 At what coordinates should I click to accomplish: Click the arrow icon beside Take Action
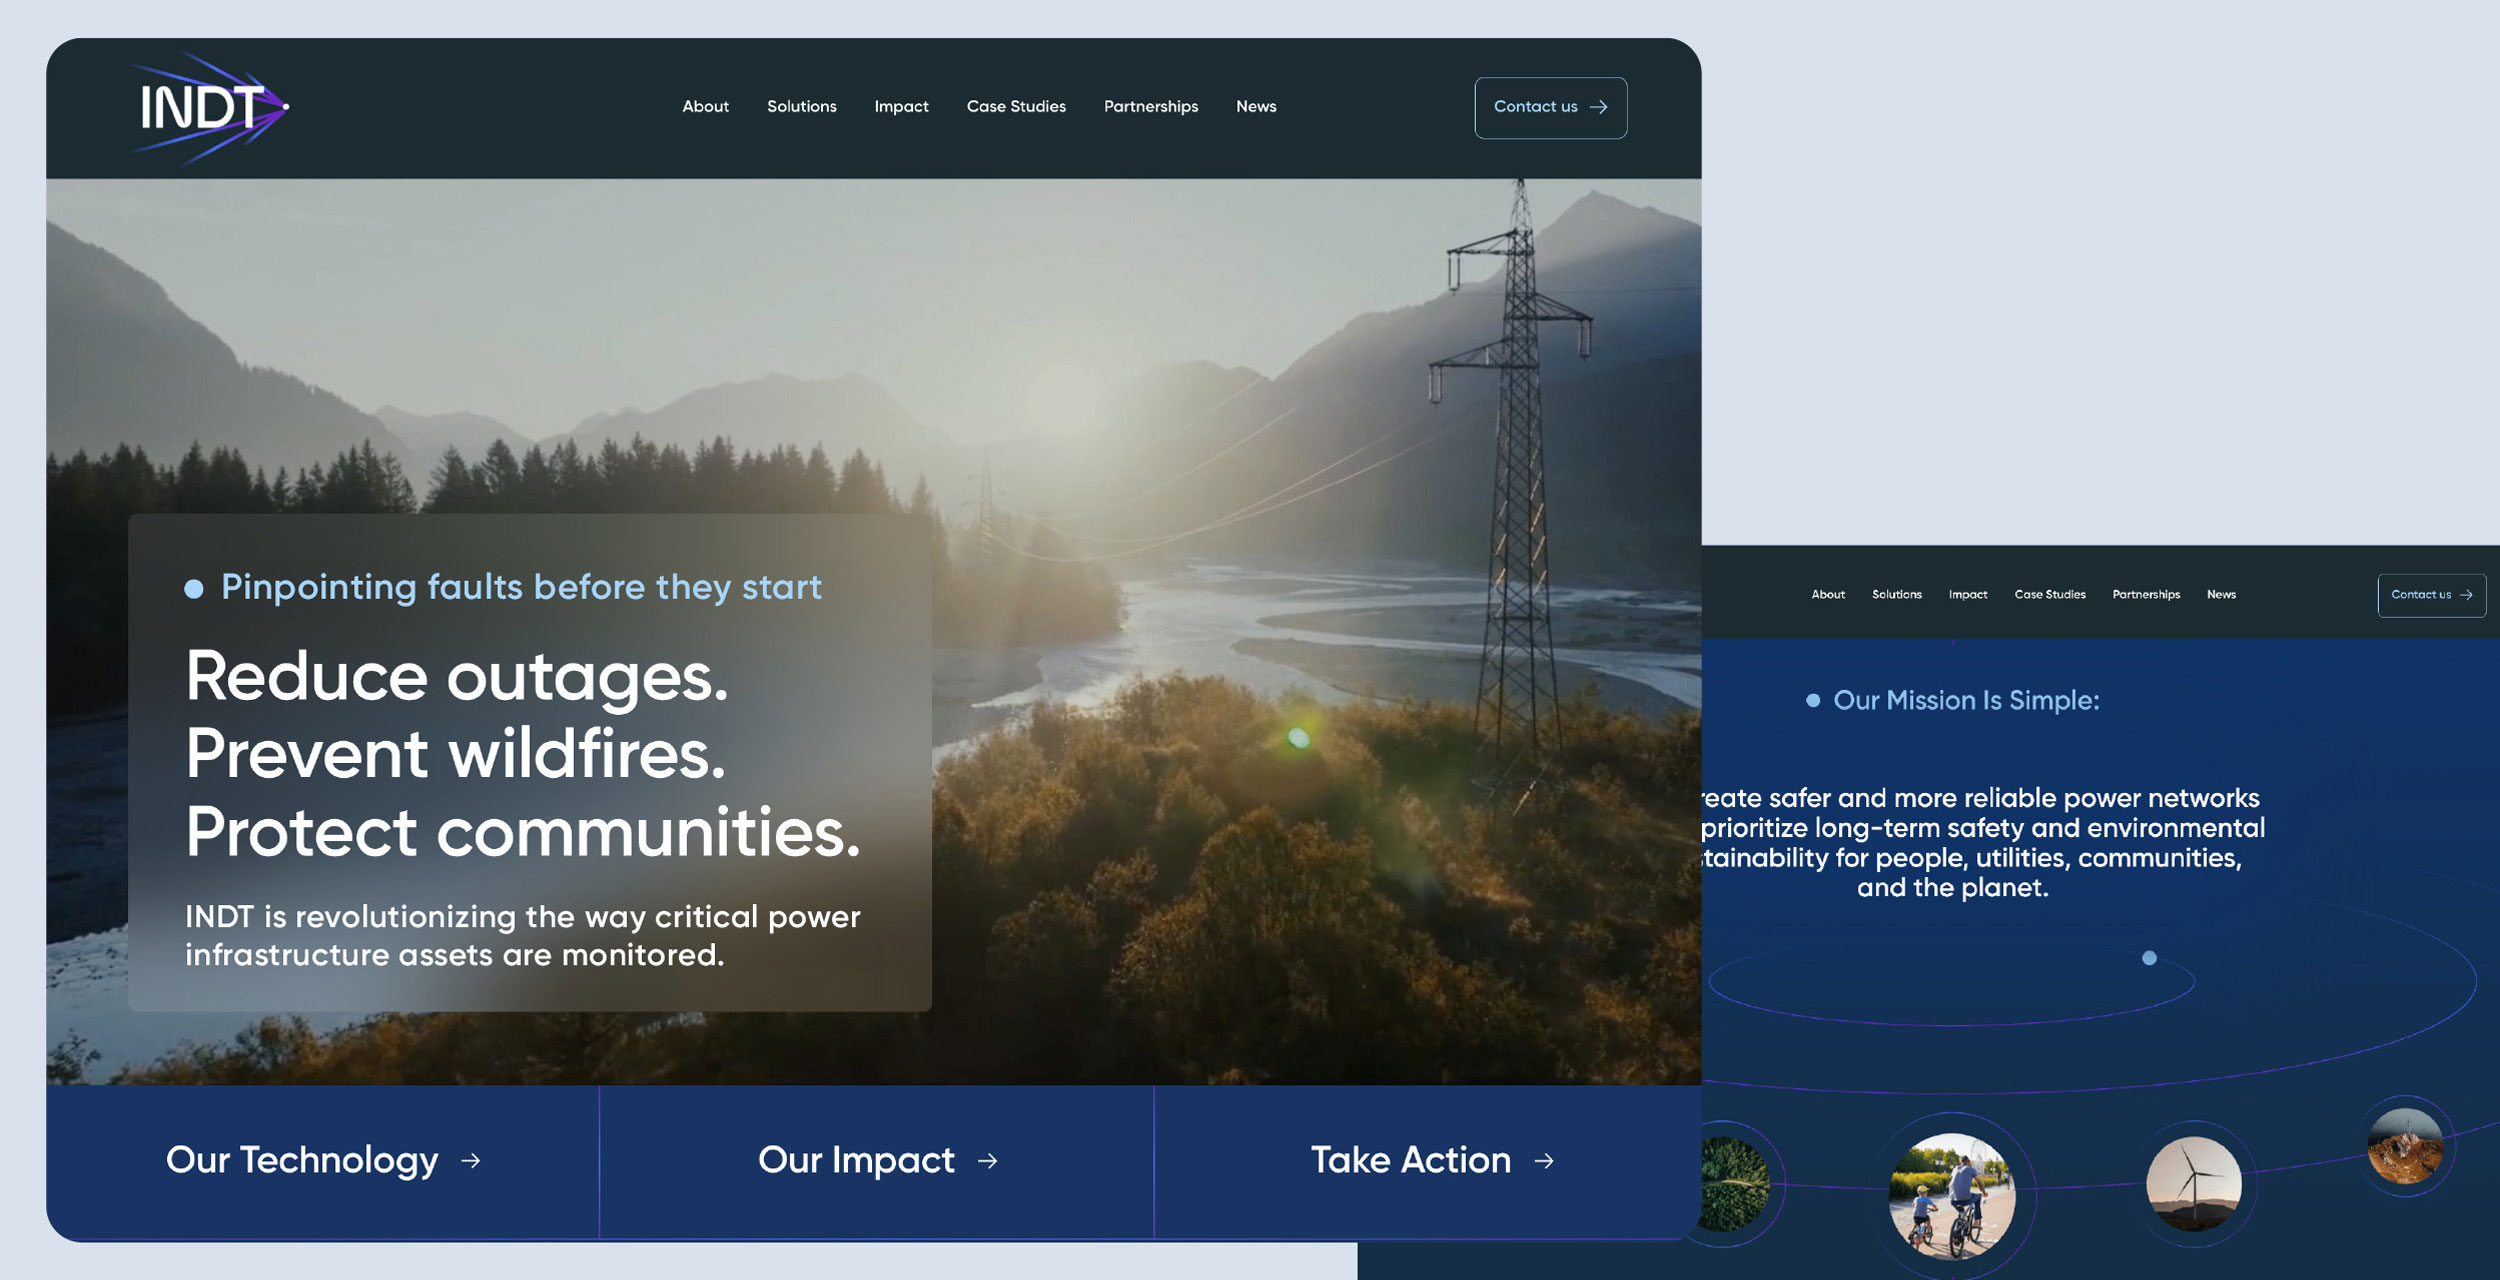point(1544,1160)
